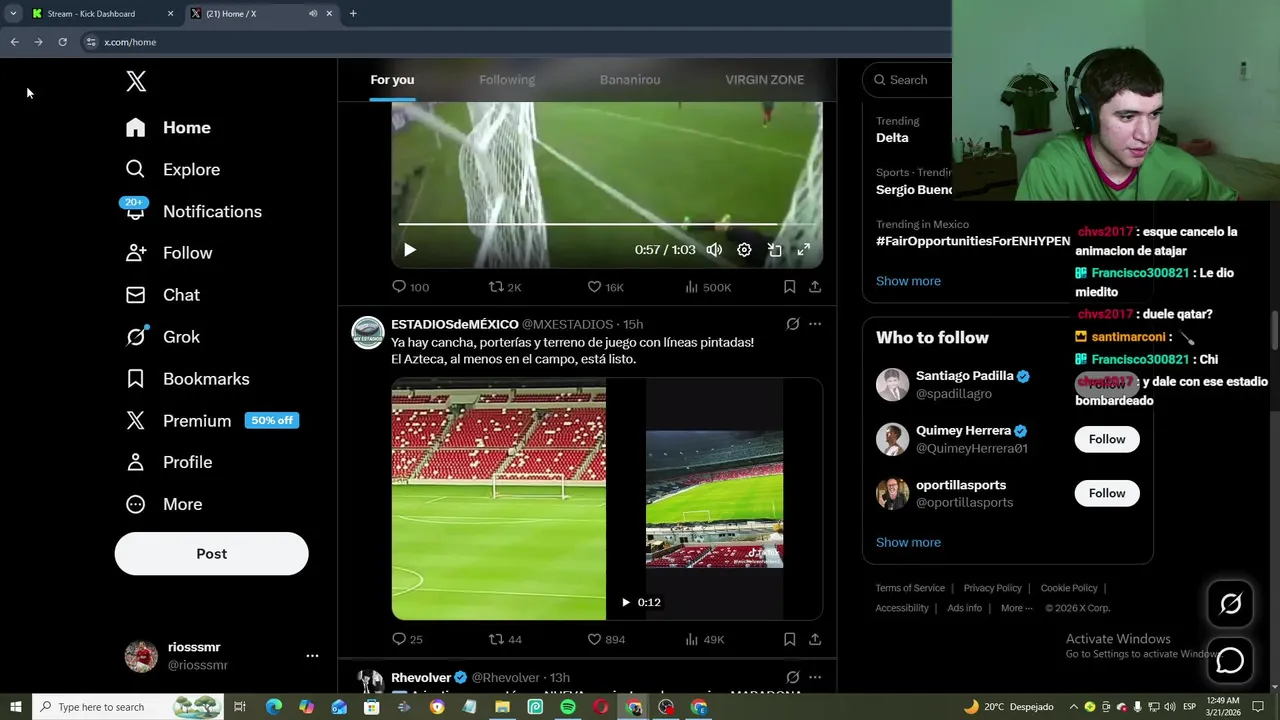Open more options on the ESTADIOSdeMÉXICO post
This screenshot has height=720, width=1280.
[815, 324]
